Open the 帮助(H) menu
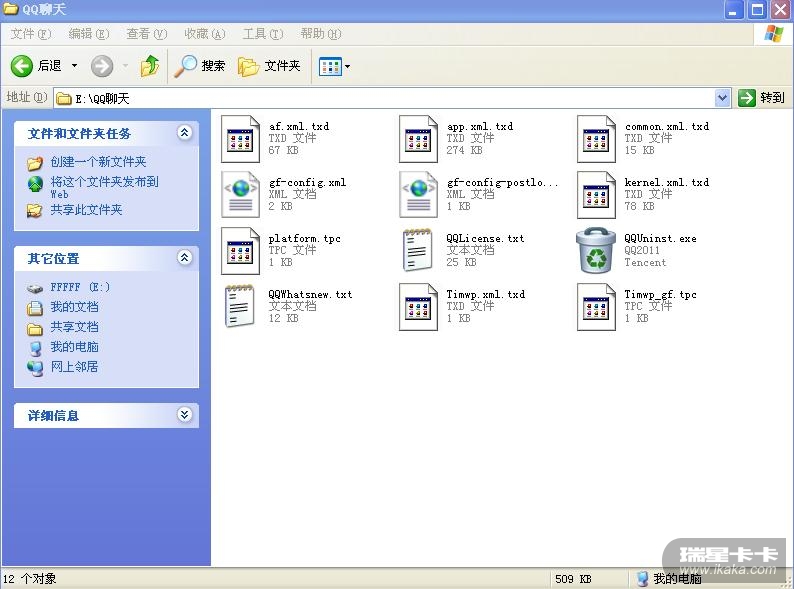 coord(321,34)
